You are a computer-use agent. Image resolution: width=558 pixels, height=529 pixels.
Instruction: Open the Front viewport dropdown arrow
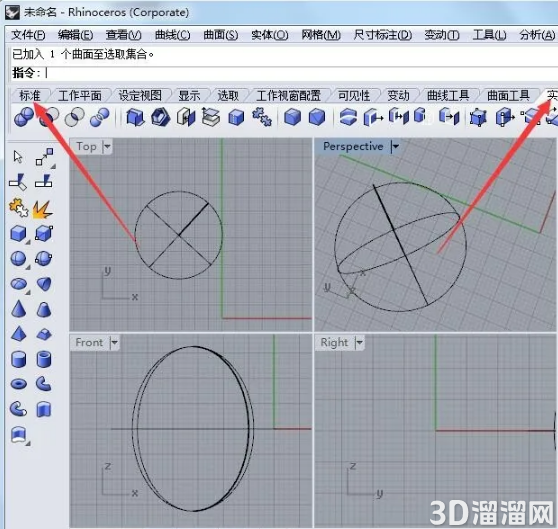click(114, 343)
